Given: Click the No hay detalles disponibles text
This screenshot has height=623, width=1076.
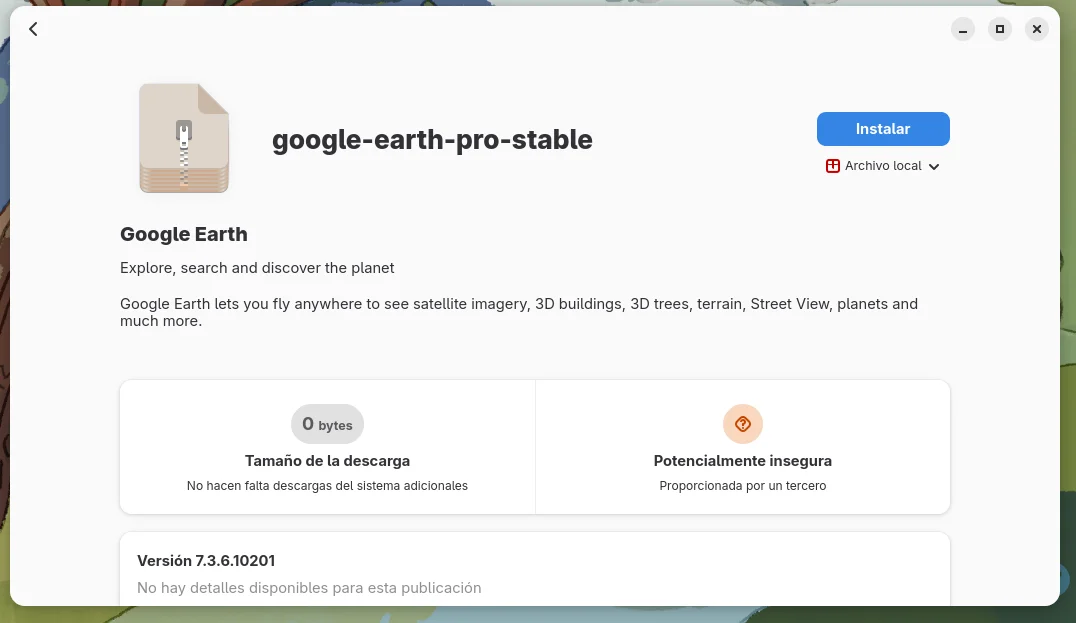Looking at the screenshot, I should click(309, 588).
